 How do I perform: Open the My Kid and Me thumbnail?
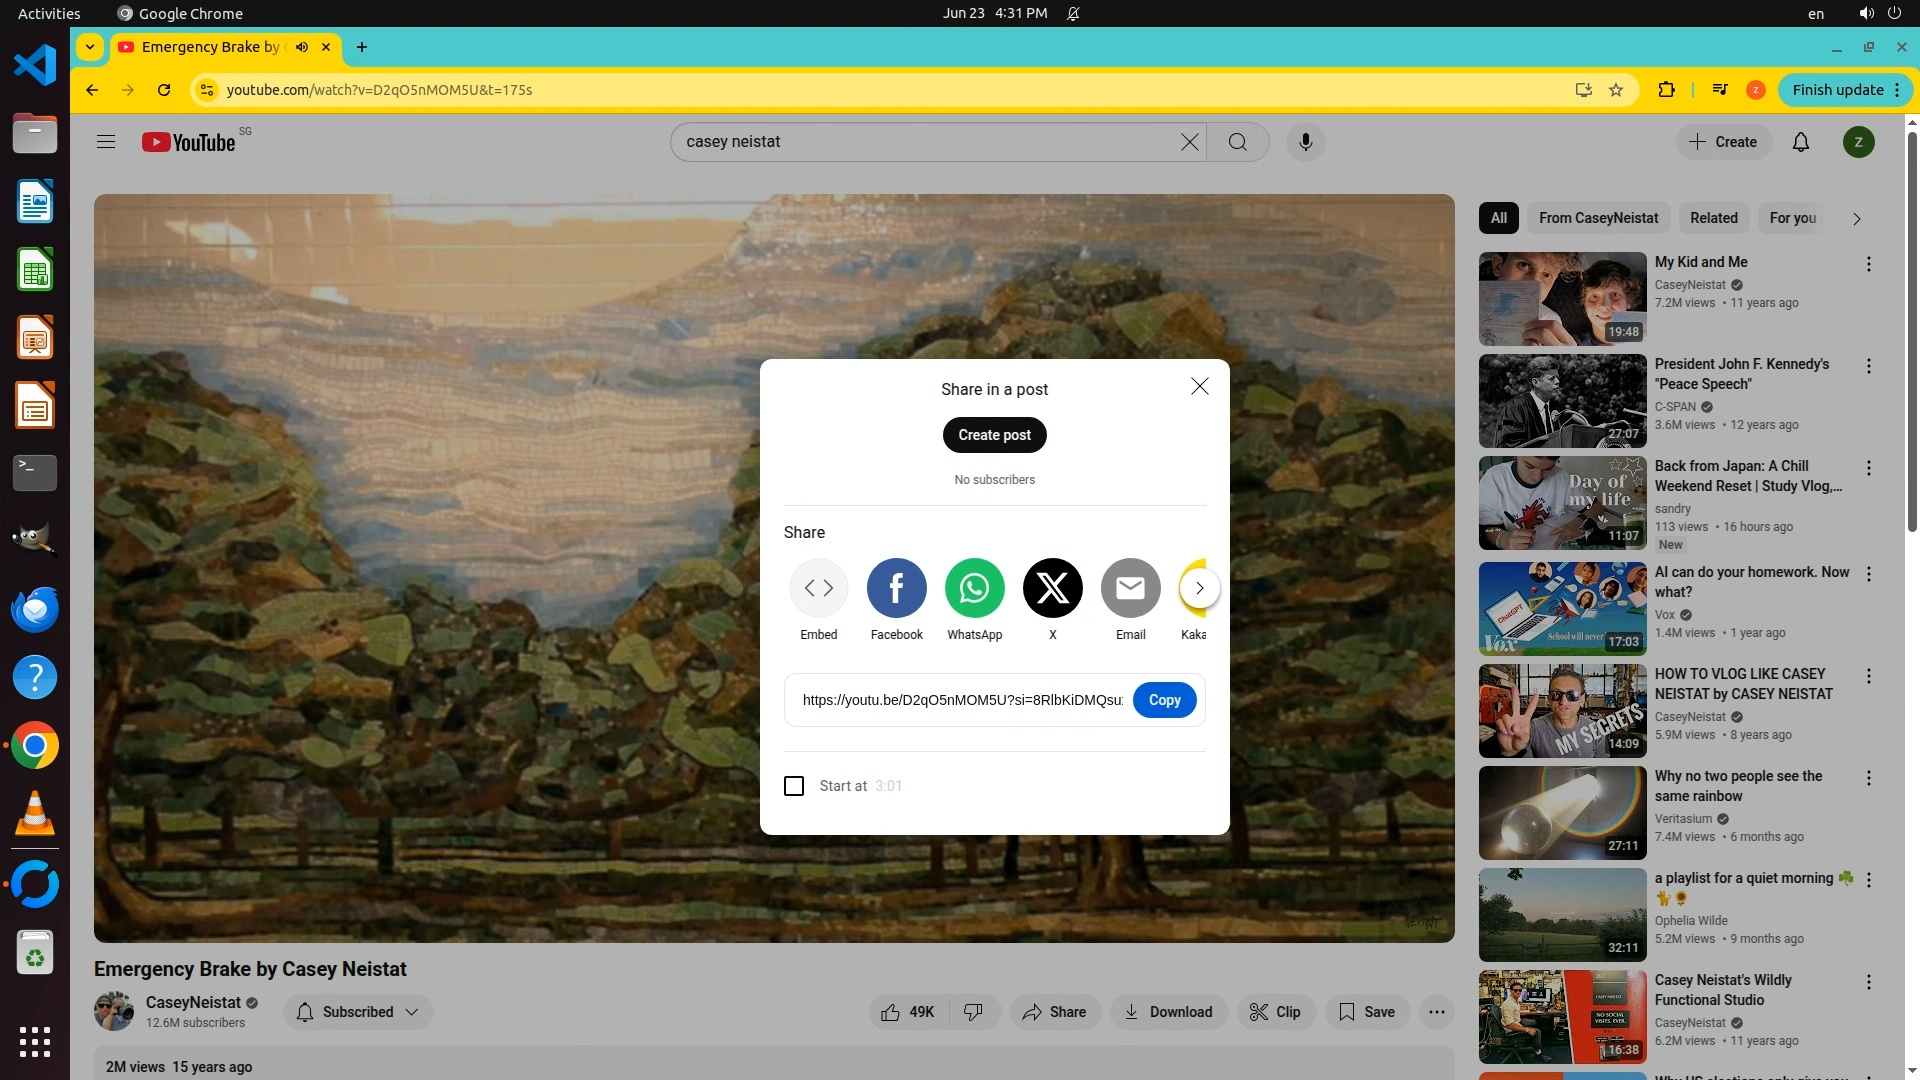tap(1562, 298)
